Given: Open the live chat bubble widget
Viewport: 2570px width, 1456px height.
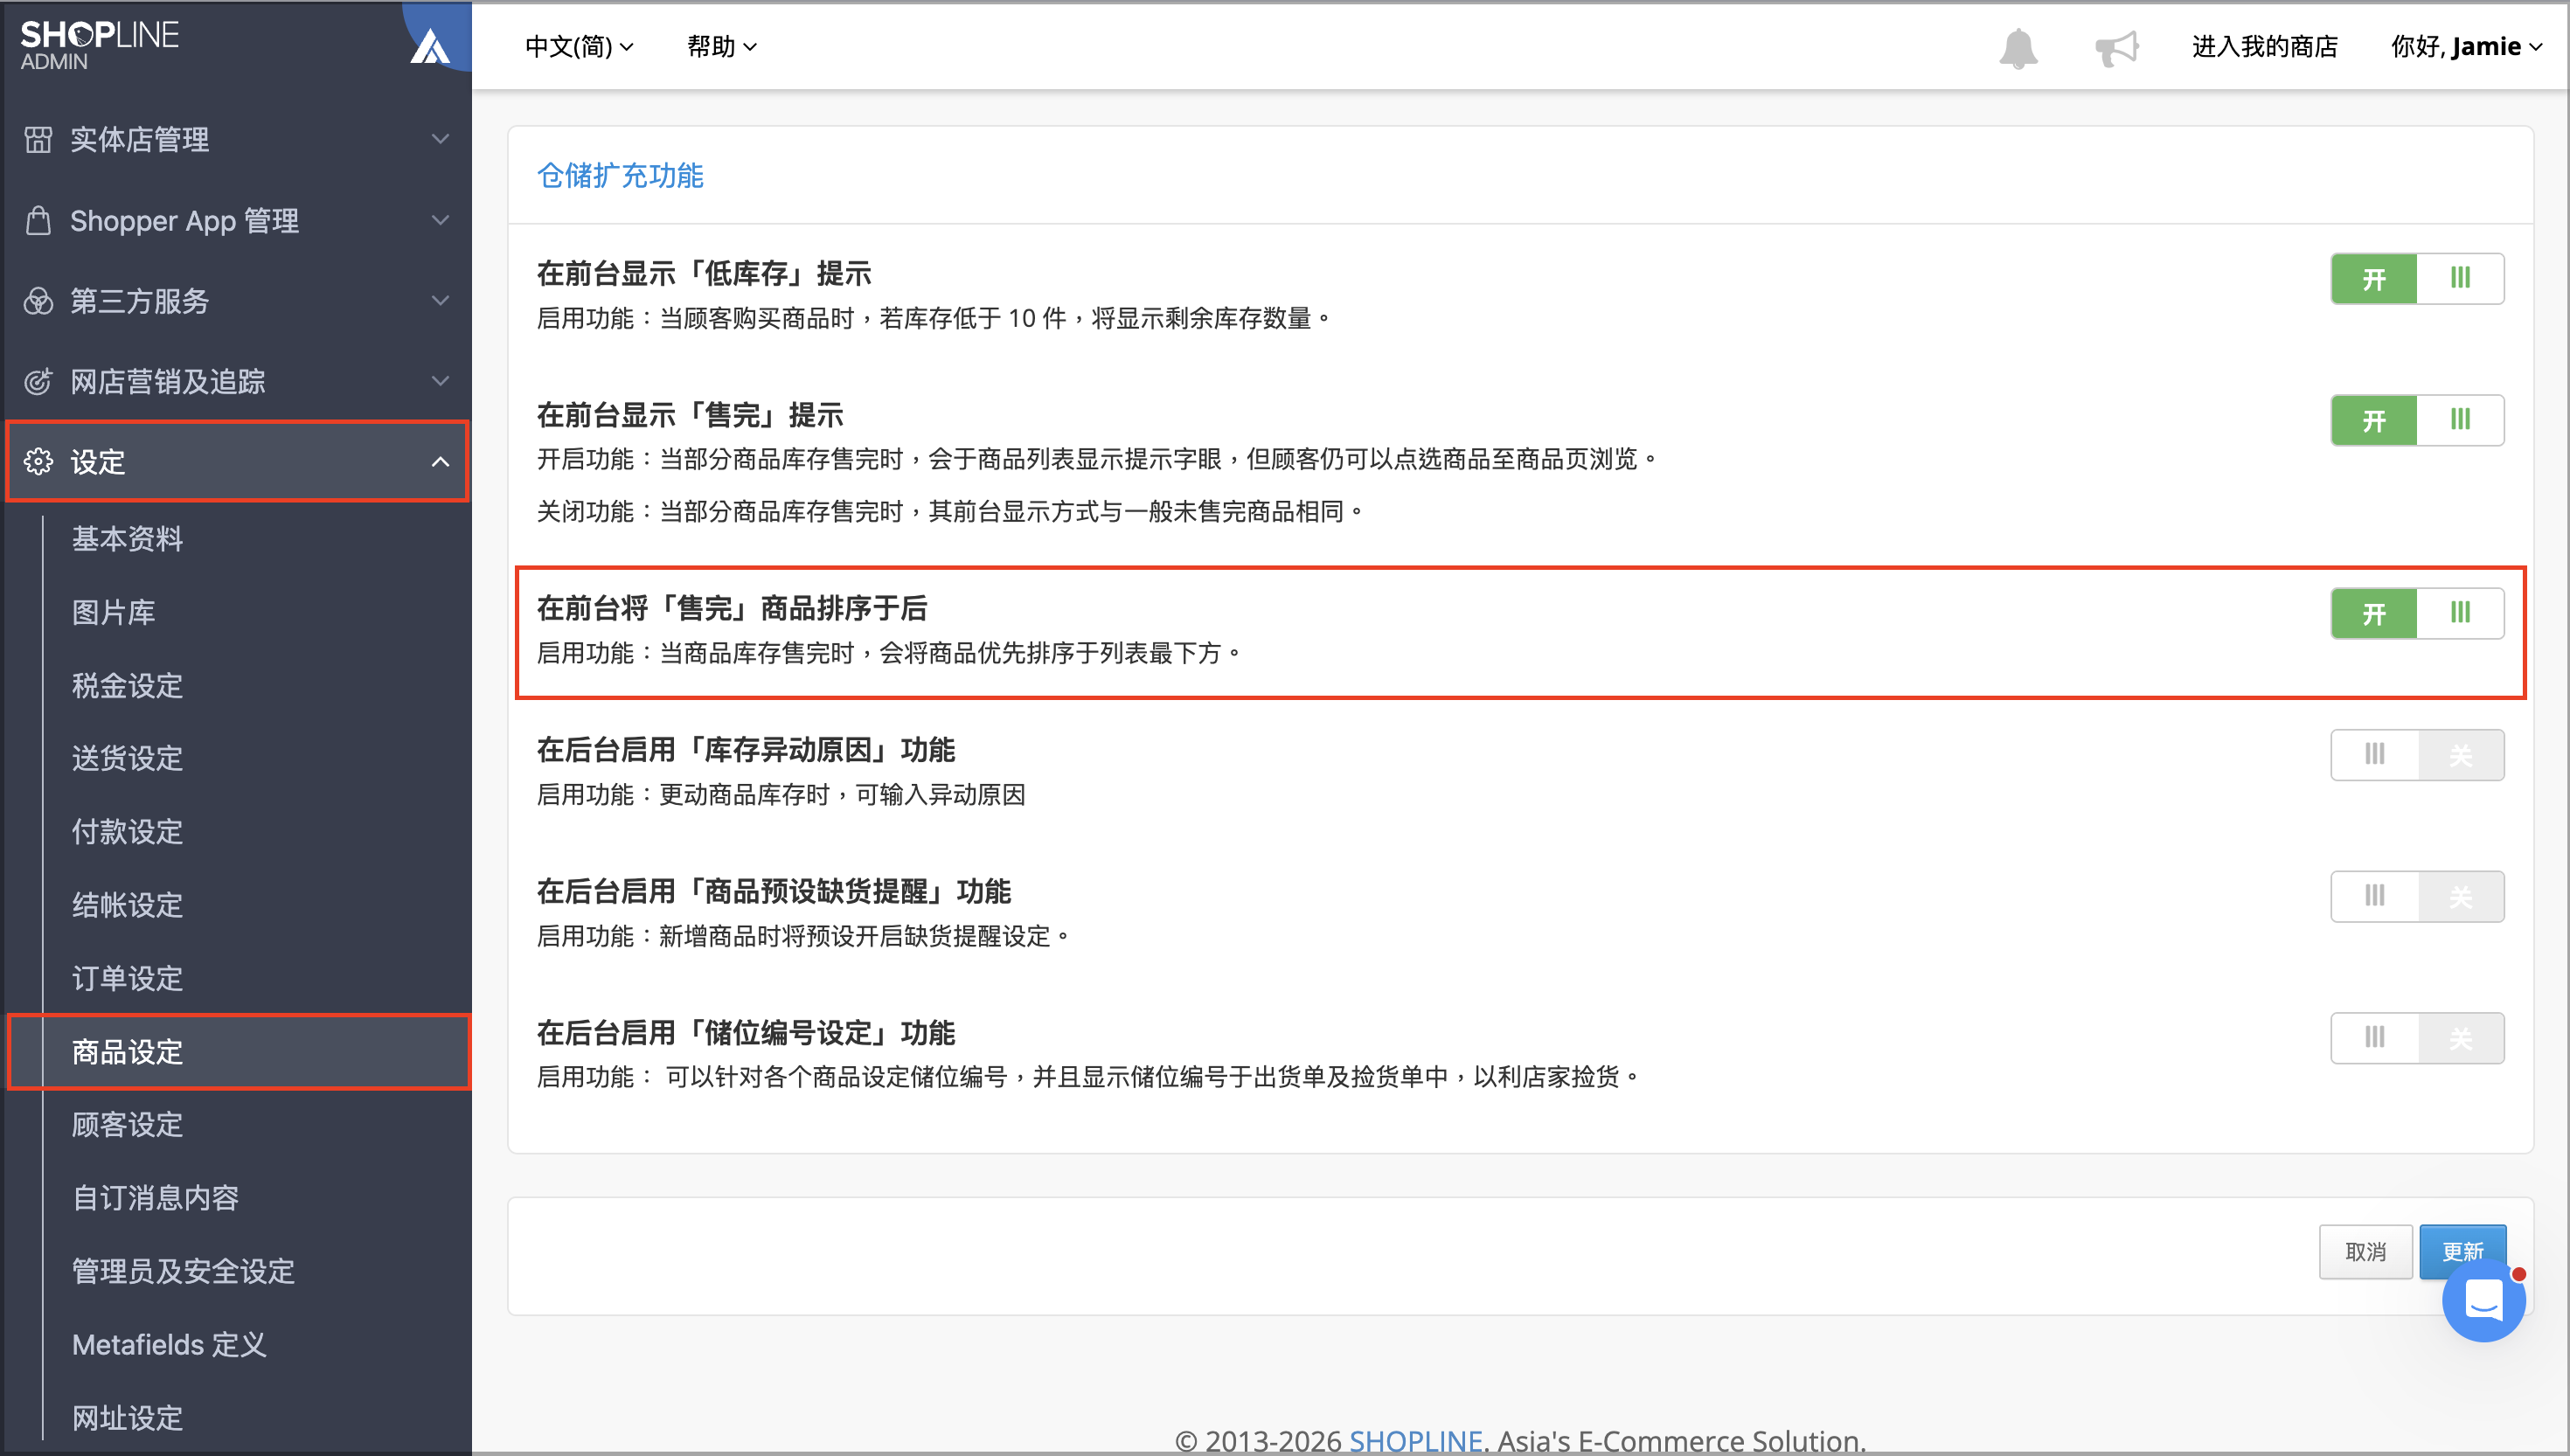Looking at the screenshot, I should click(2484, 1301).
